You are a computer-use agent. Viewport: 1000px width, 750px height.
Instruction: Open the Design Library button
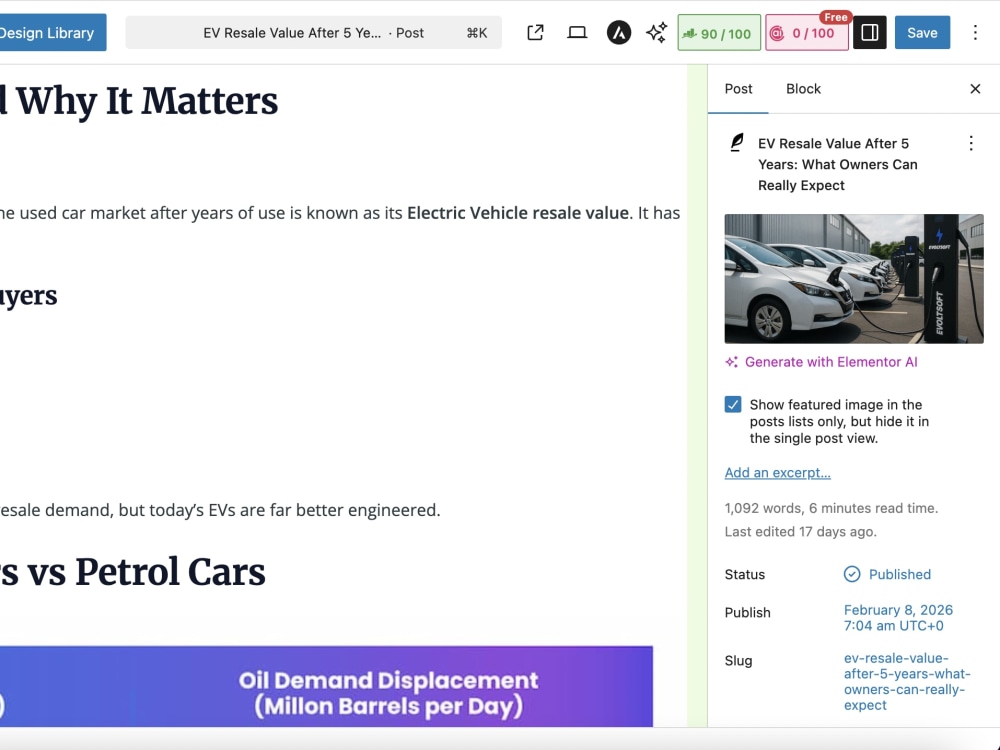(51, 33)
